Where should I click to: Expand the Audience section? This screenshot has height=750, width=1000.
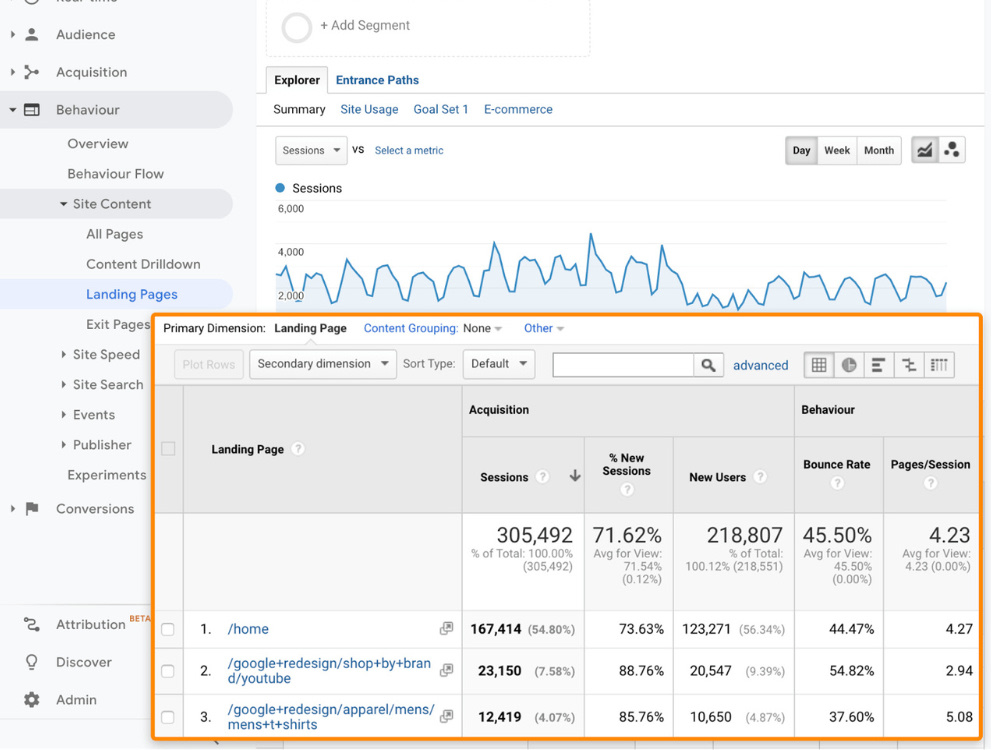click(x=13, y=34)
